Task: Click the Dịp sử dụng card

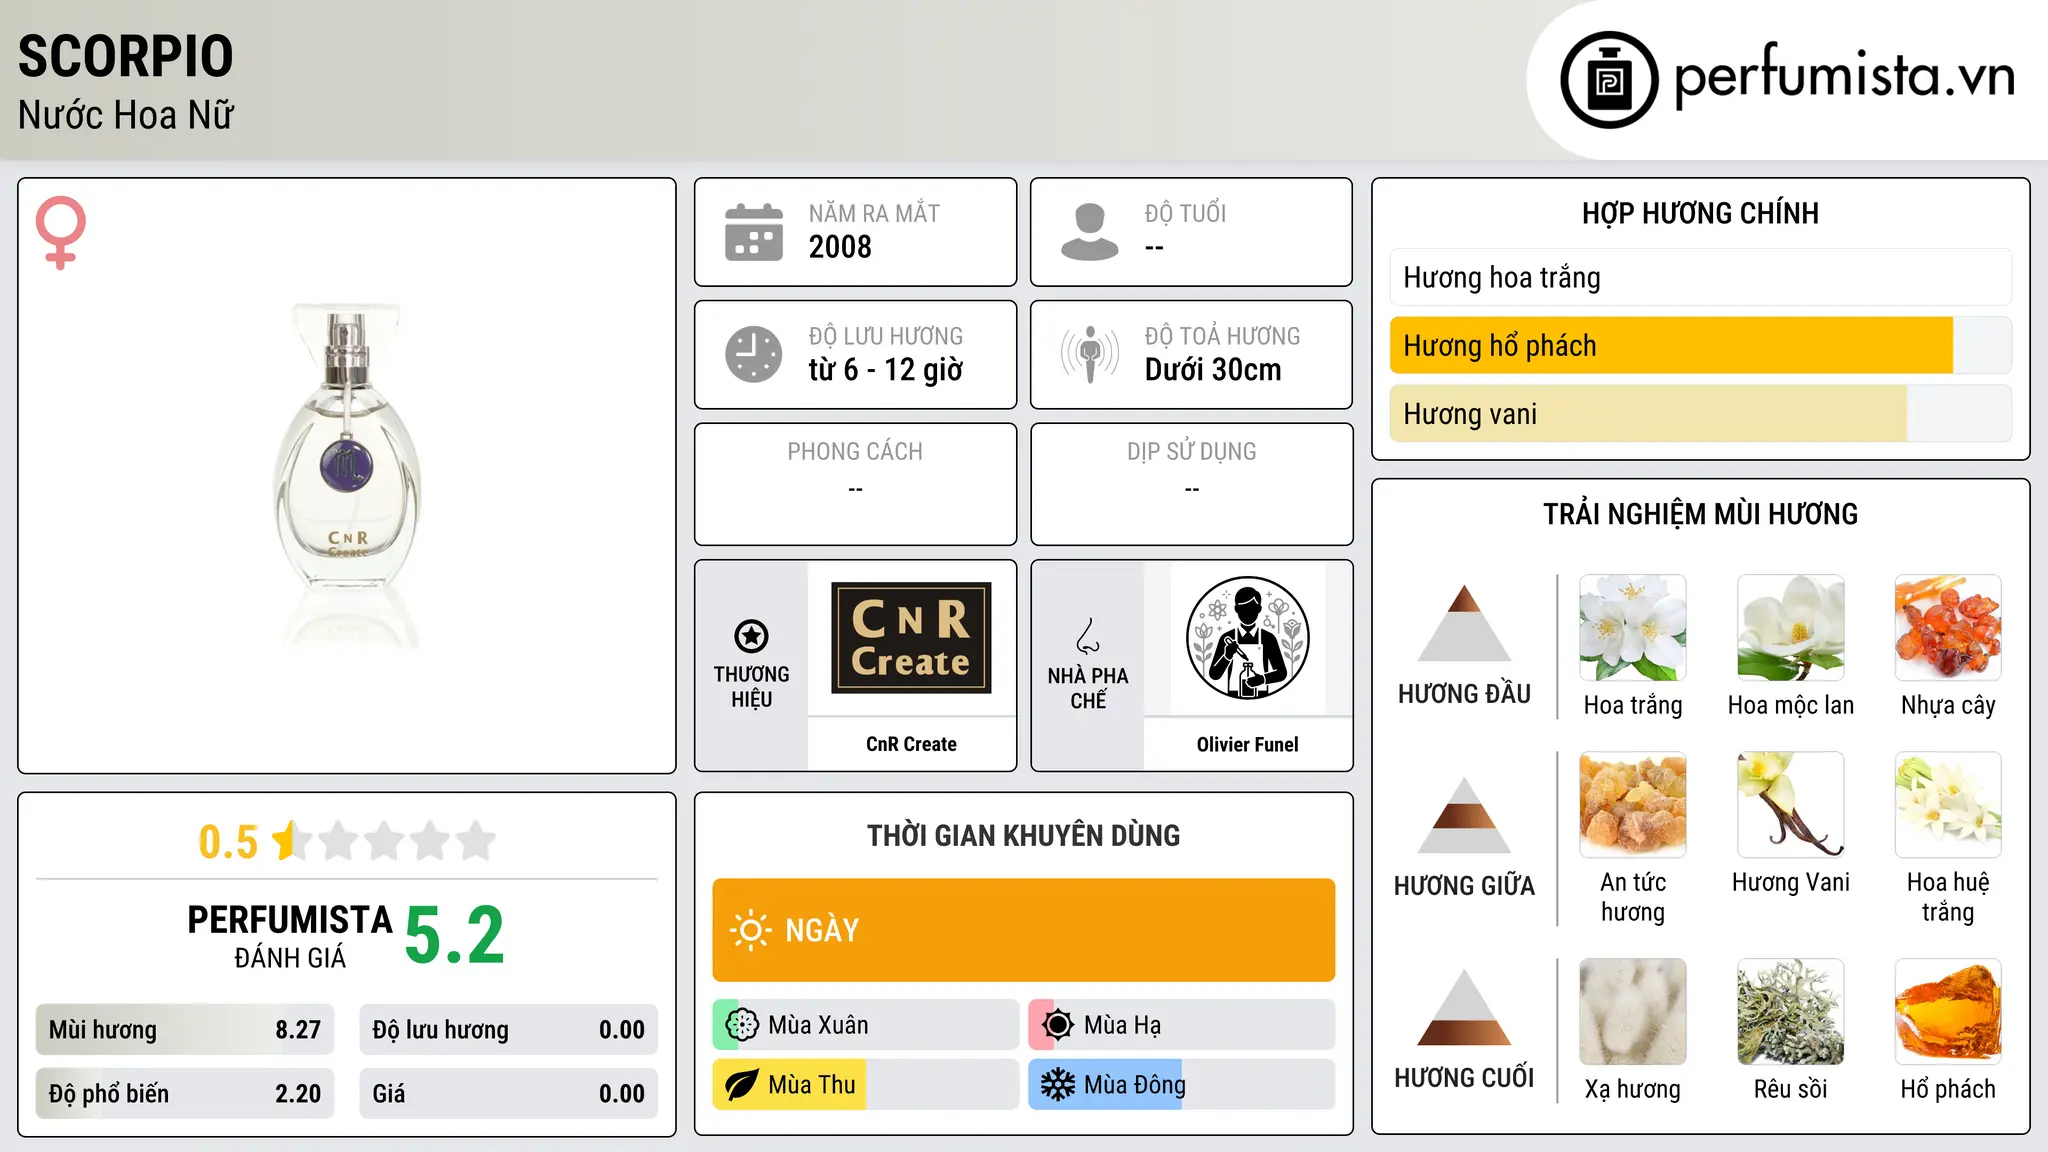Action: (1192, 484)
